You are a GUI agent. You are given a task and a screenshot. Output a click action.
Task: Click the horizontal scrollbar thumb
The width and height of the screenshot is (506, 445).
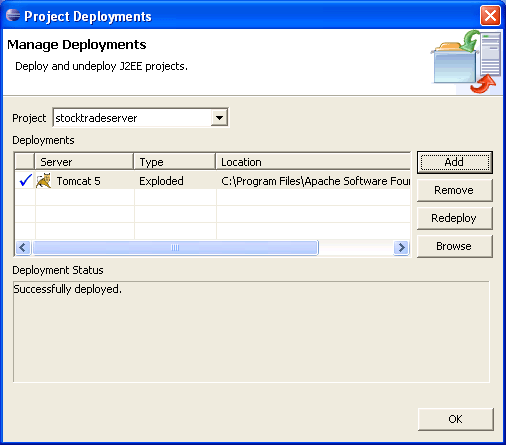click(175, 248)
